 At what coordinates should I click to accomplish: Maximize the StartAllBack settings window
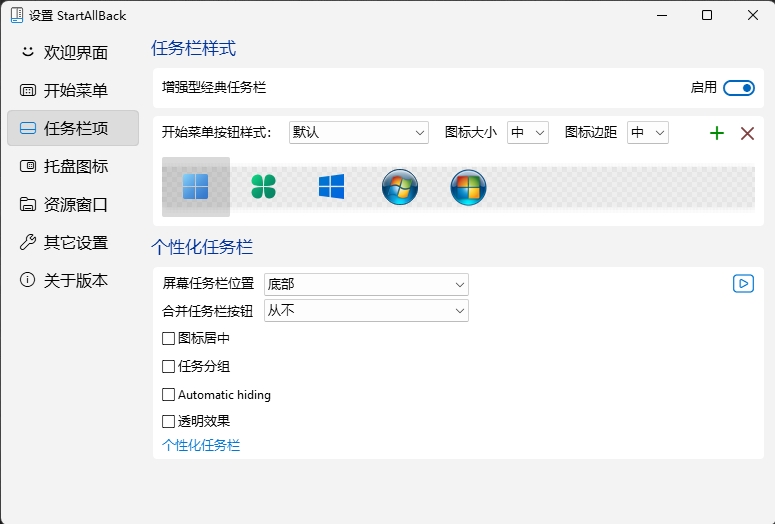707,15
